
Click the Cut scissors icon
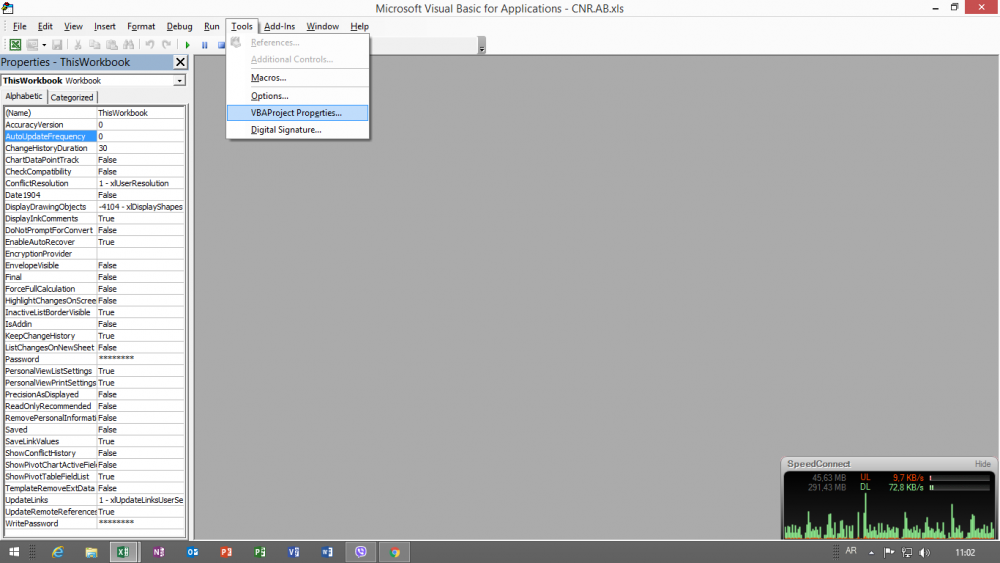pyautogui.click(x=77, y=45)
